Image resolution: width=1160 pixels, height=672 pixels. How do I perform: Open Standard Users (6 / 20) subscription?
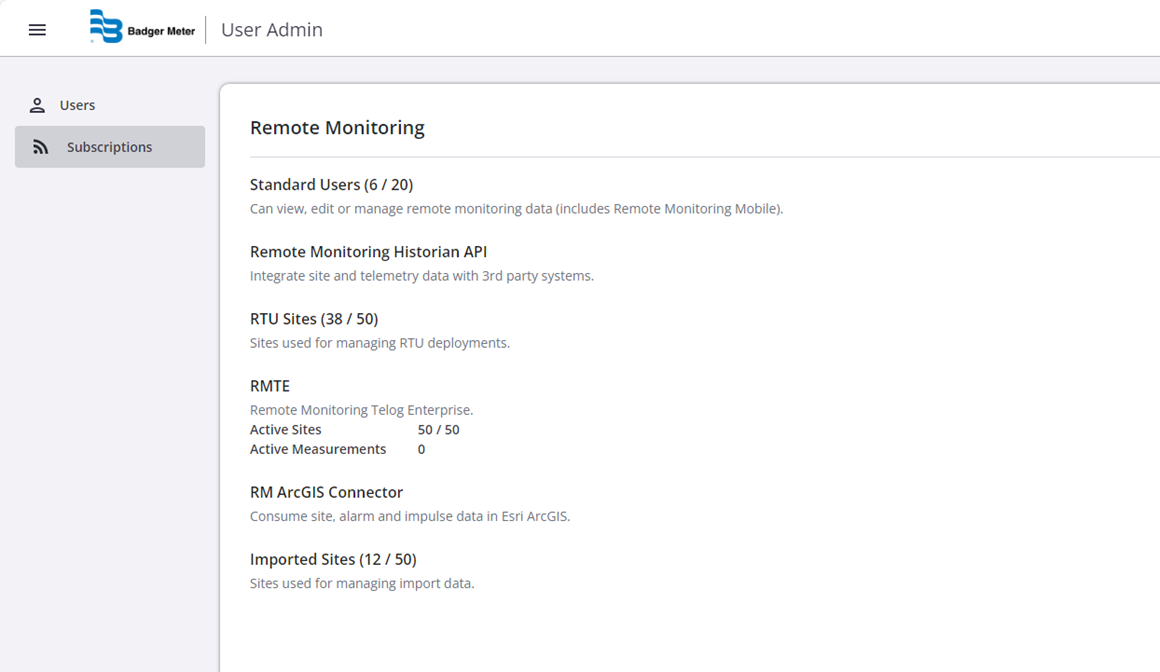[x=331, y=185]
